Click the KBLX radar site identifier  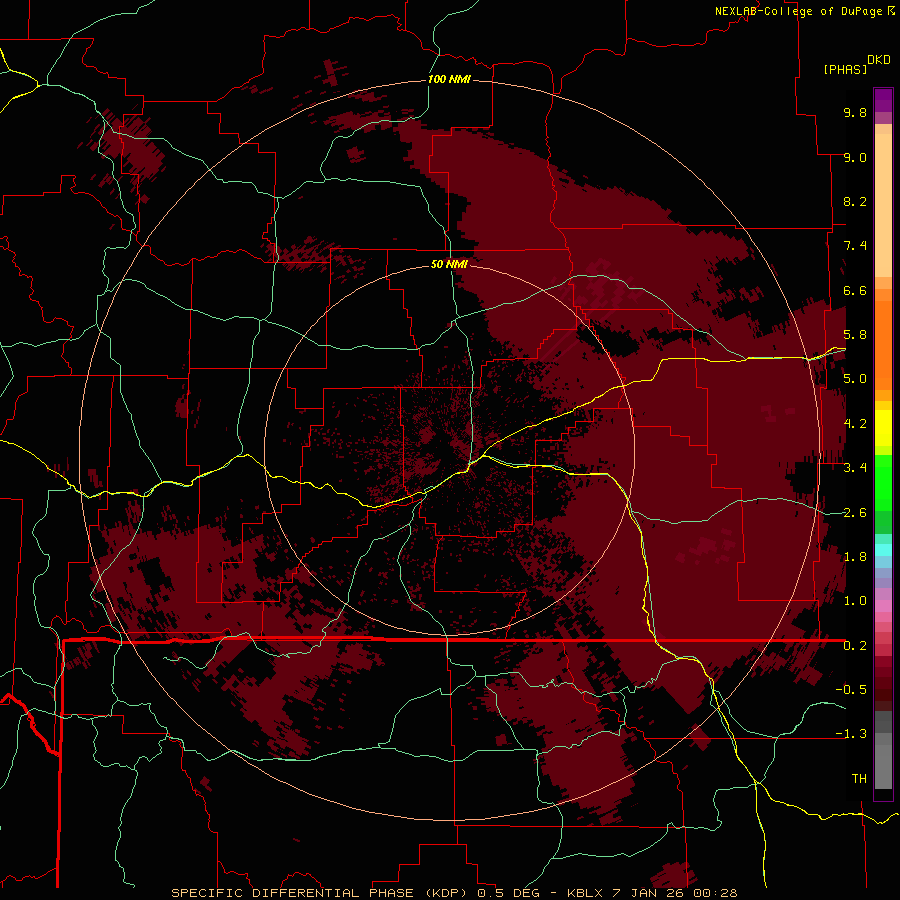coord(584,893)
